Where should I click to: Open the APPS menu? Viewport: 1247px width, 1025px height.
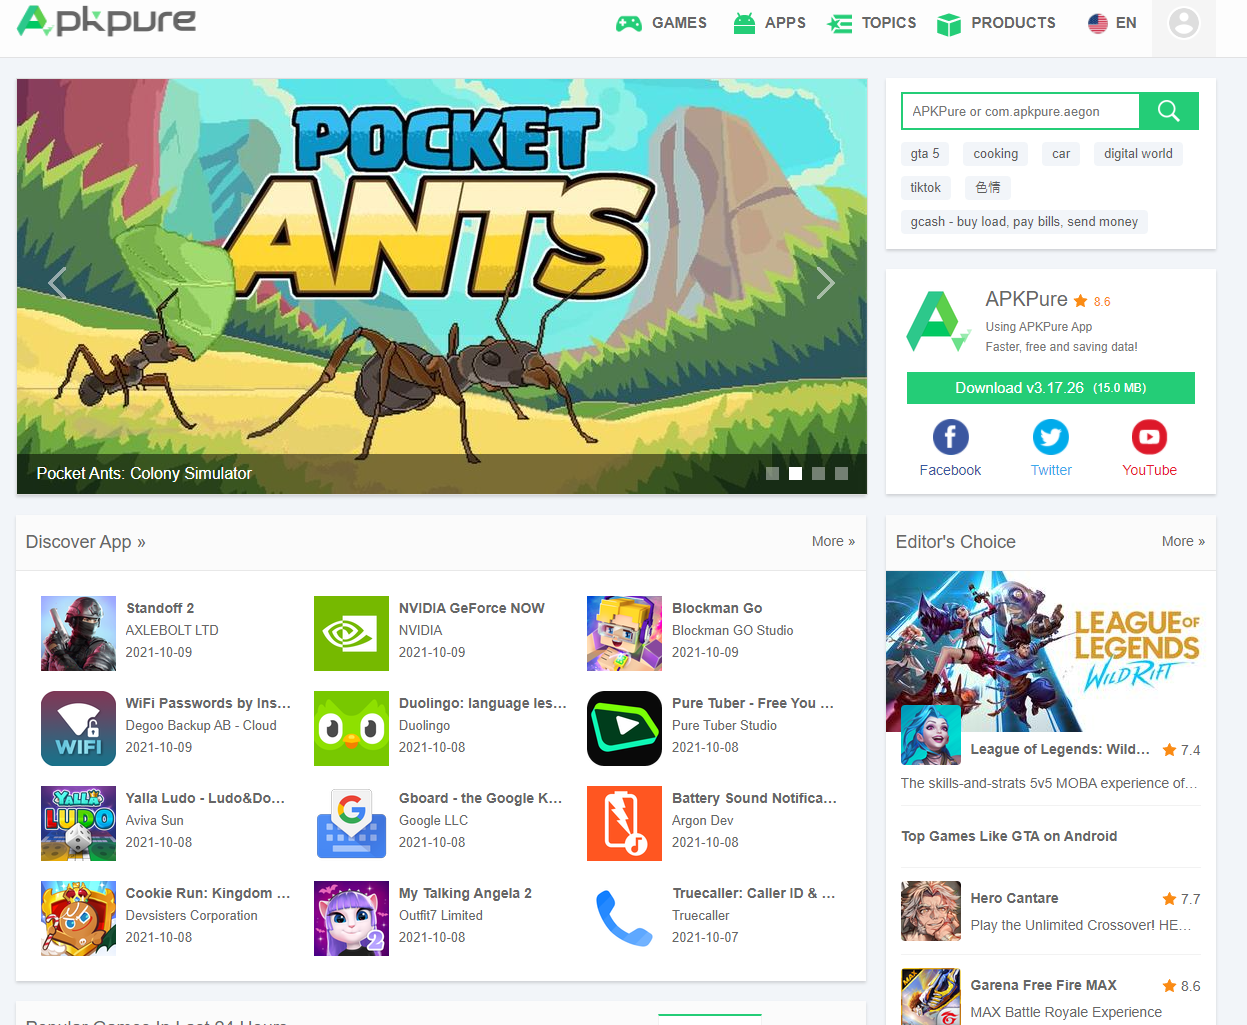769,23
